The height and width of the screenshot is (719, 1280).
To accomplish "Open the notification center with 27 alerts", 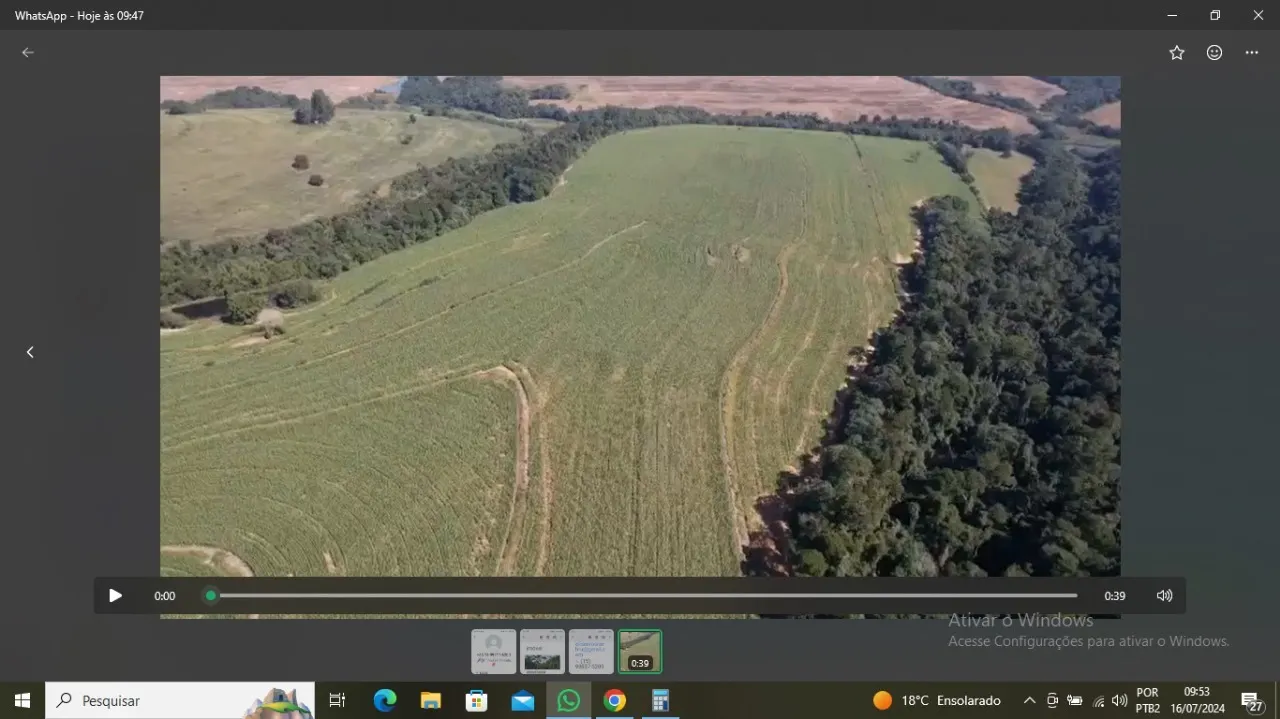I will [x=1251, y=701].
